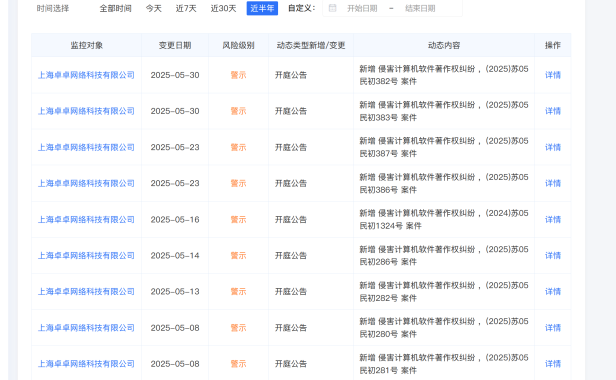Open company link in 民初280号 row
The image size is (616, 380).
pyautogui.click(x=86, y=328)
